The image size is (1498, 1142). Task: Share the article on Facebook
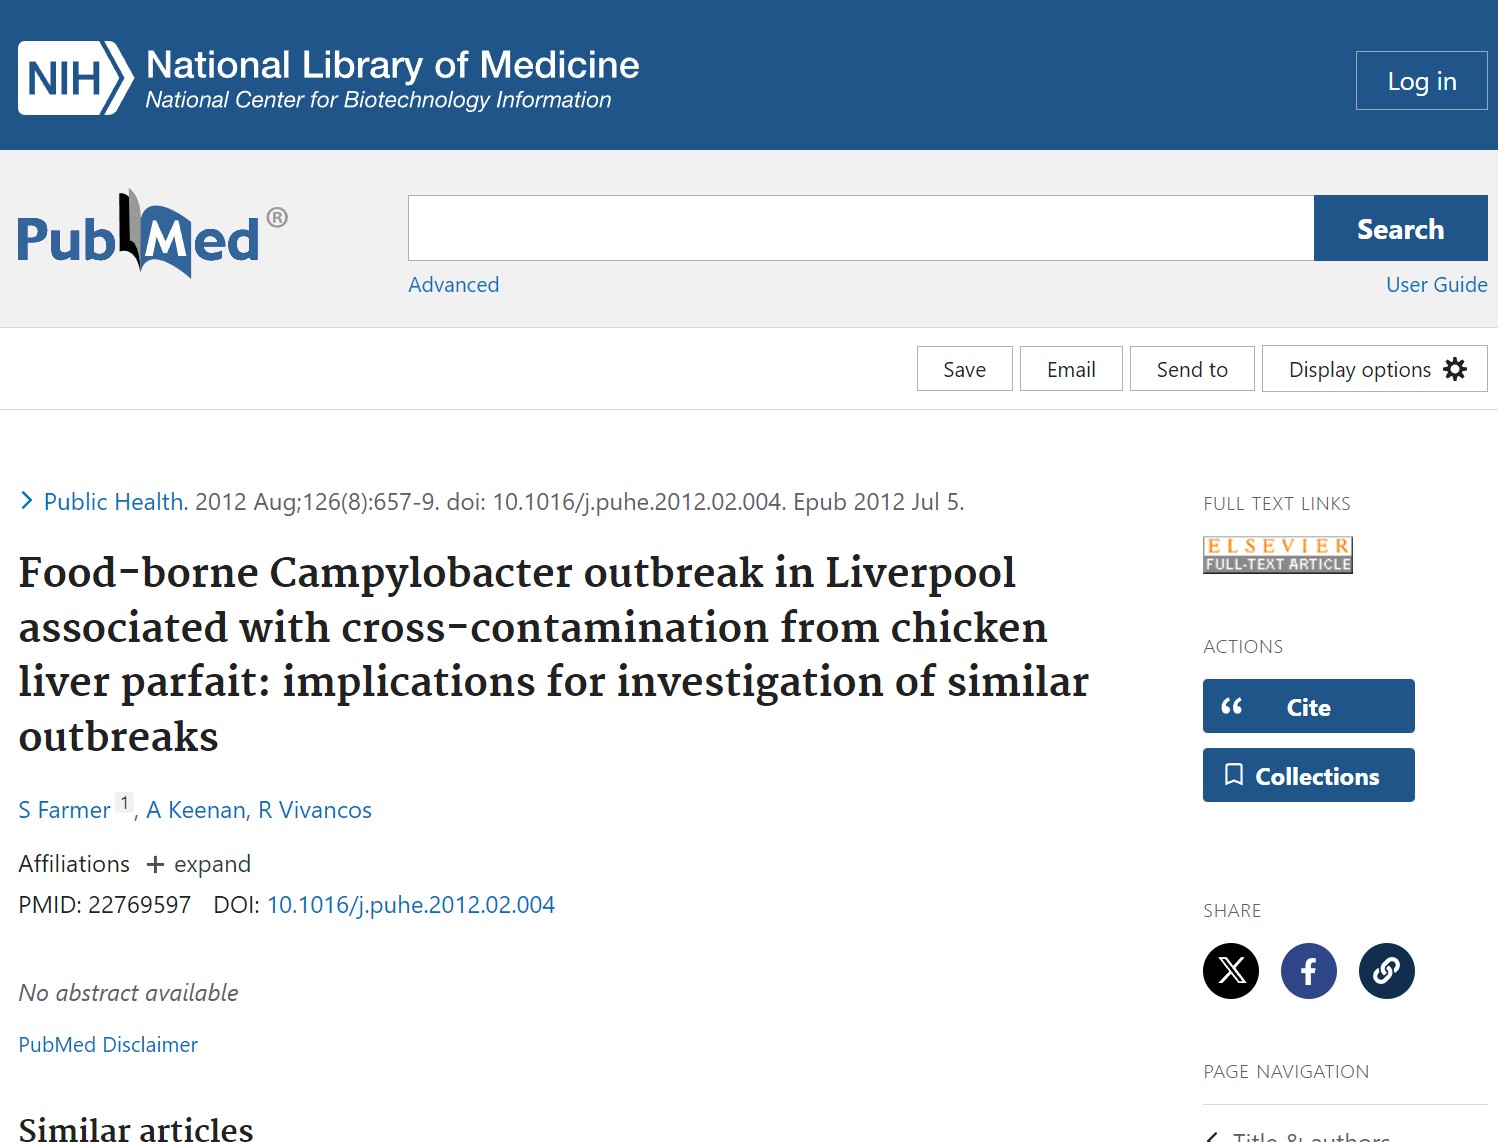point(1308,970)
